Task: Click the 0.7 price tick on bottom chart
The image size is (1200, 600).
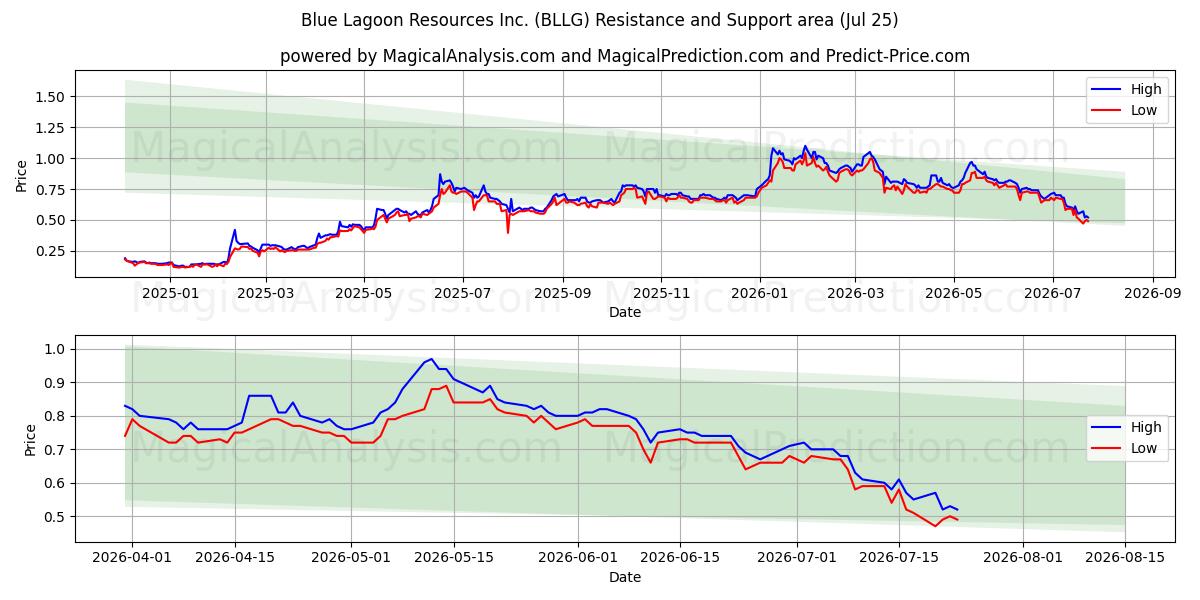Action: (x=56, y=450)
